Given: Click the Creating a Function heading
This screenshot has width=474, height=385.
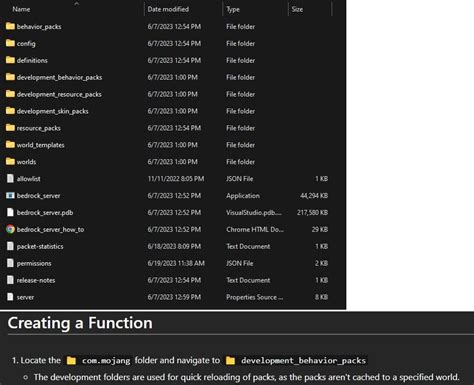Looking at the screenshot, I should 80,323.
